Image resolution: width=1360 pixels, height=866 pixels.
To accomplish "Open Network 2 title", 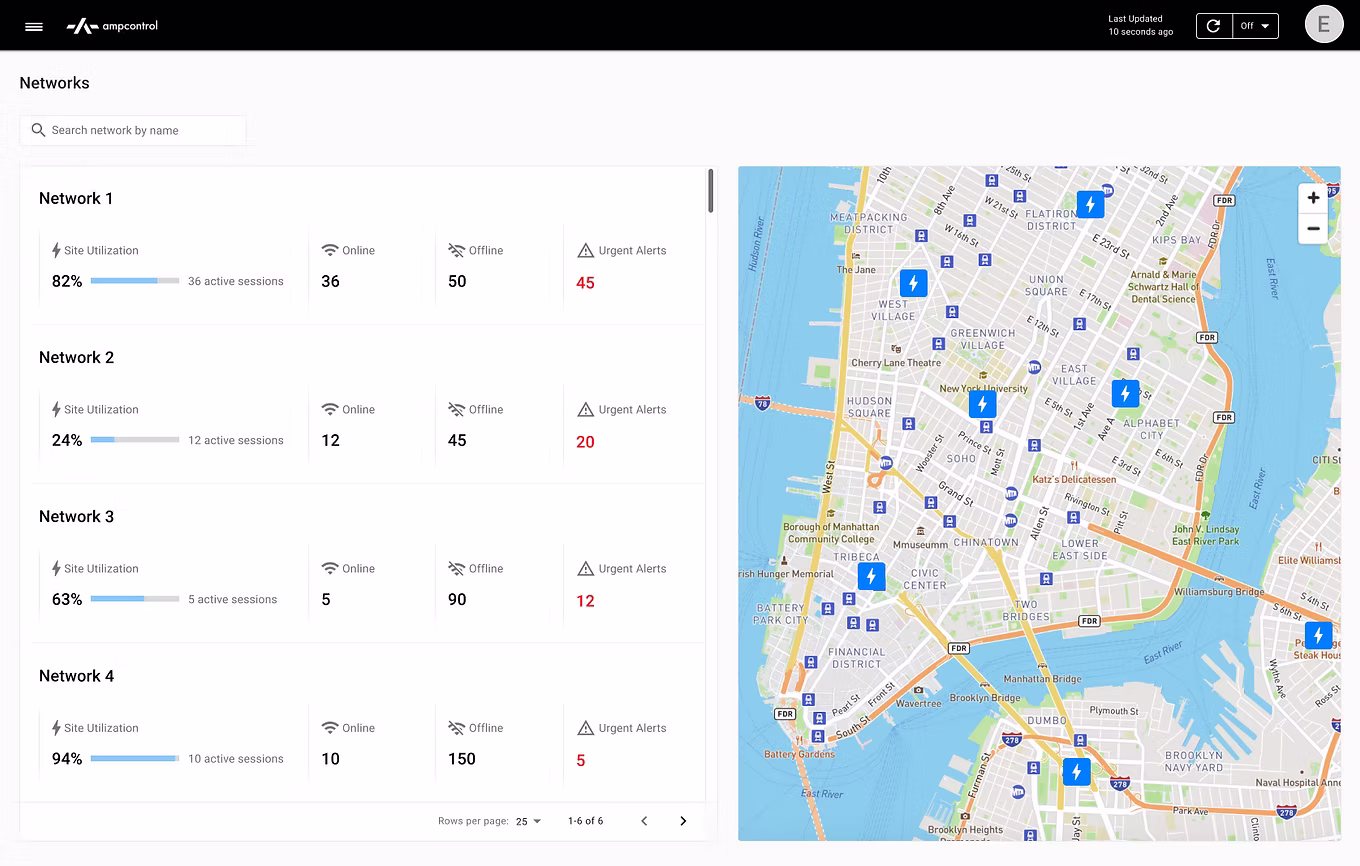I will (x=76, y=357).
